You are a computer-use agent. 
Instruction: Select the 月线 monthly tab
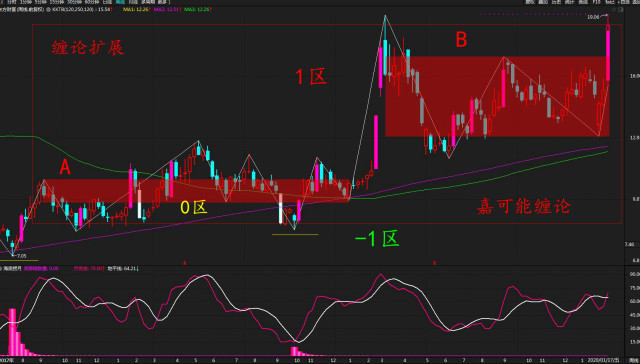pos(133,2)
